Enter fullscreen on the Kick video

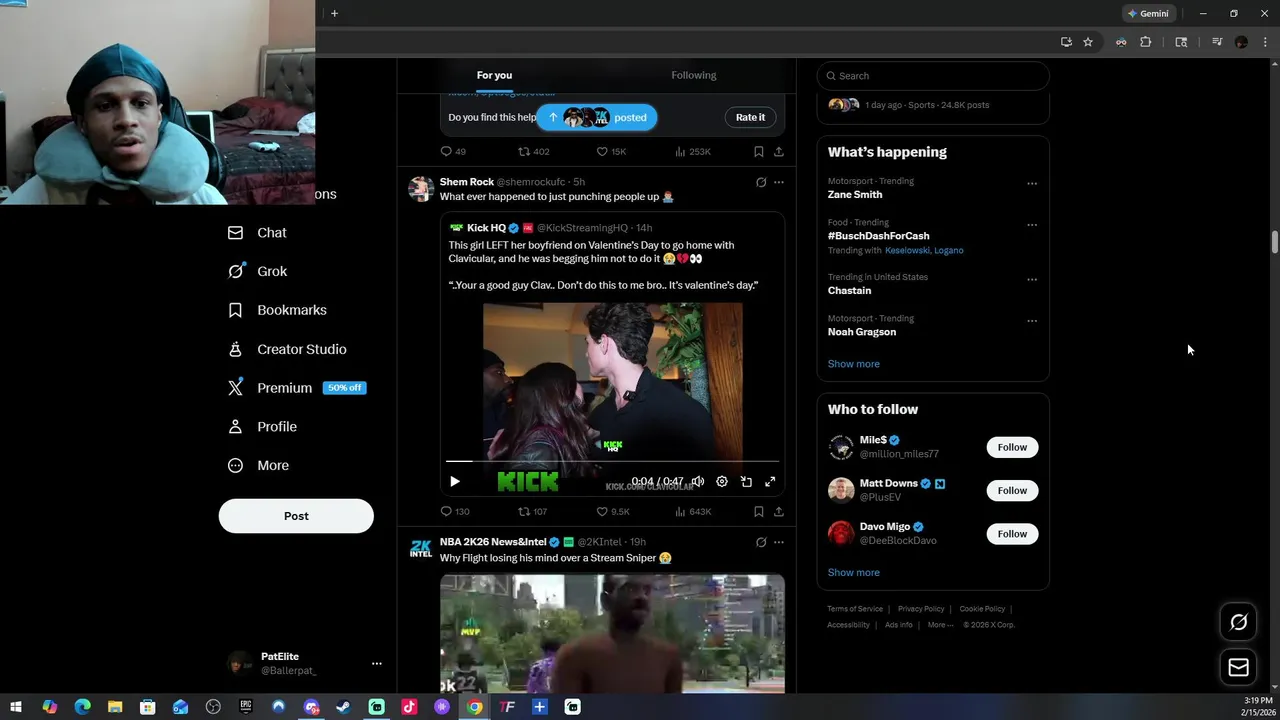click(770, 481)
